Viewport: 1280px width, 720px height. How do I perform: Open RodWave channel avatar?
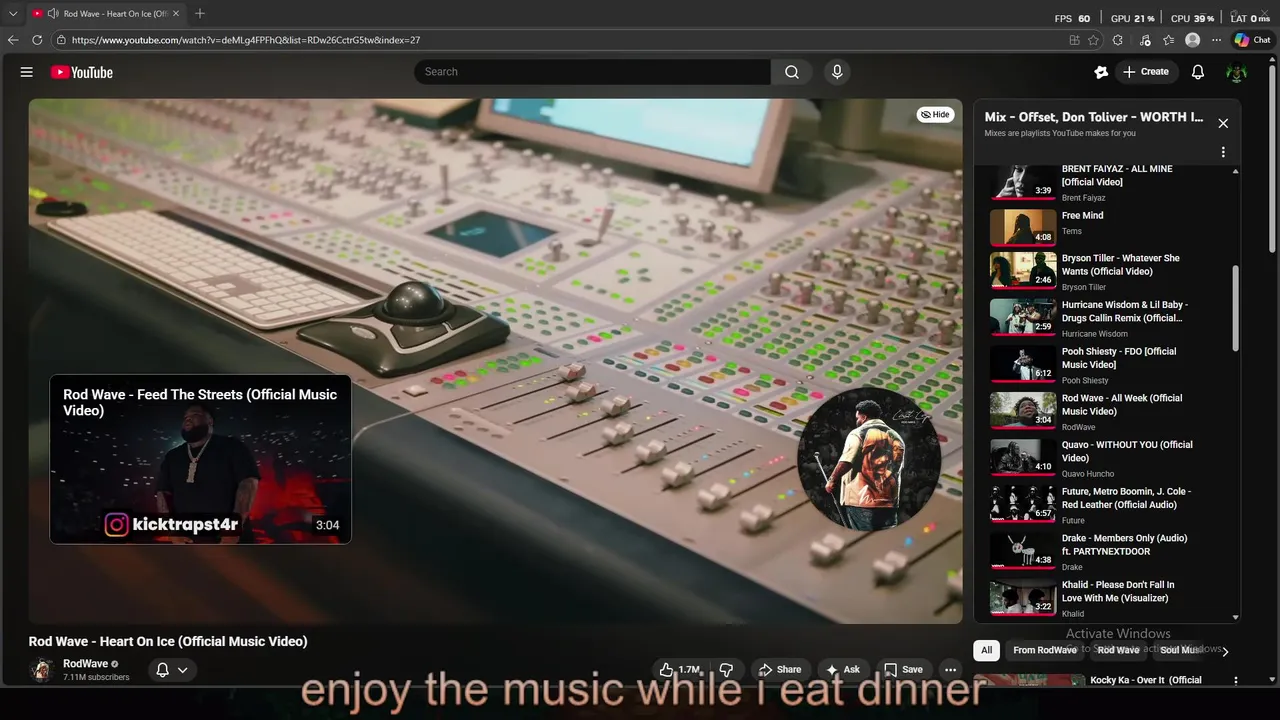coord(42,670)
